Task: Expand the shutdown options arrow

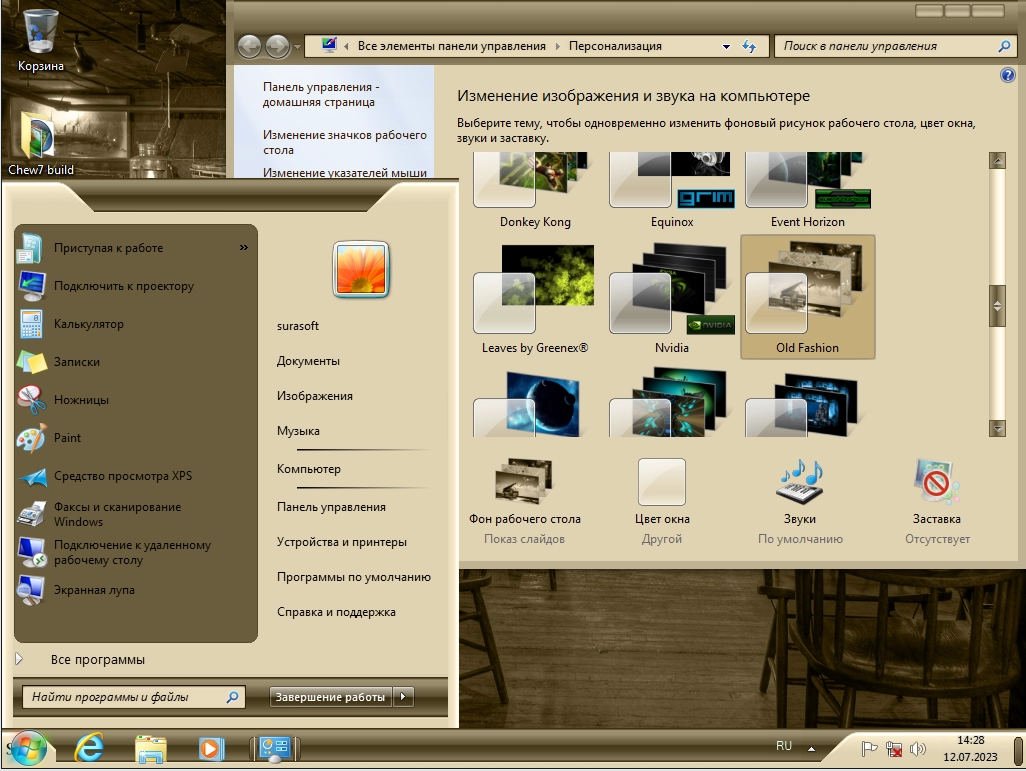Action: pos(403,697)
